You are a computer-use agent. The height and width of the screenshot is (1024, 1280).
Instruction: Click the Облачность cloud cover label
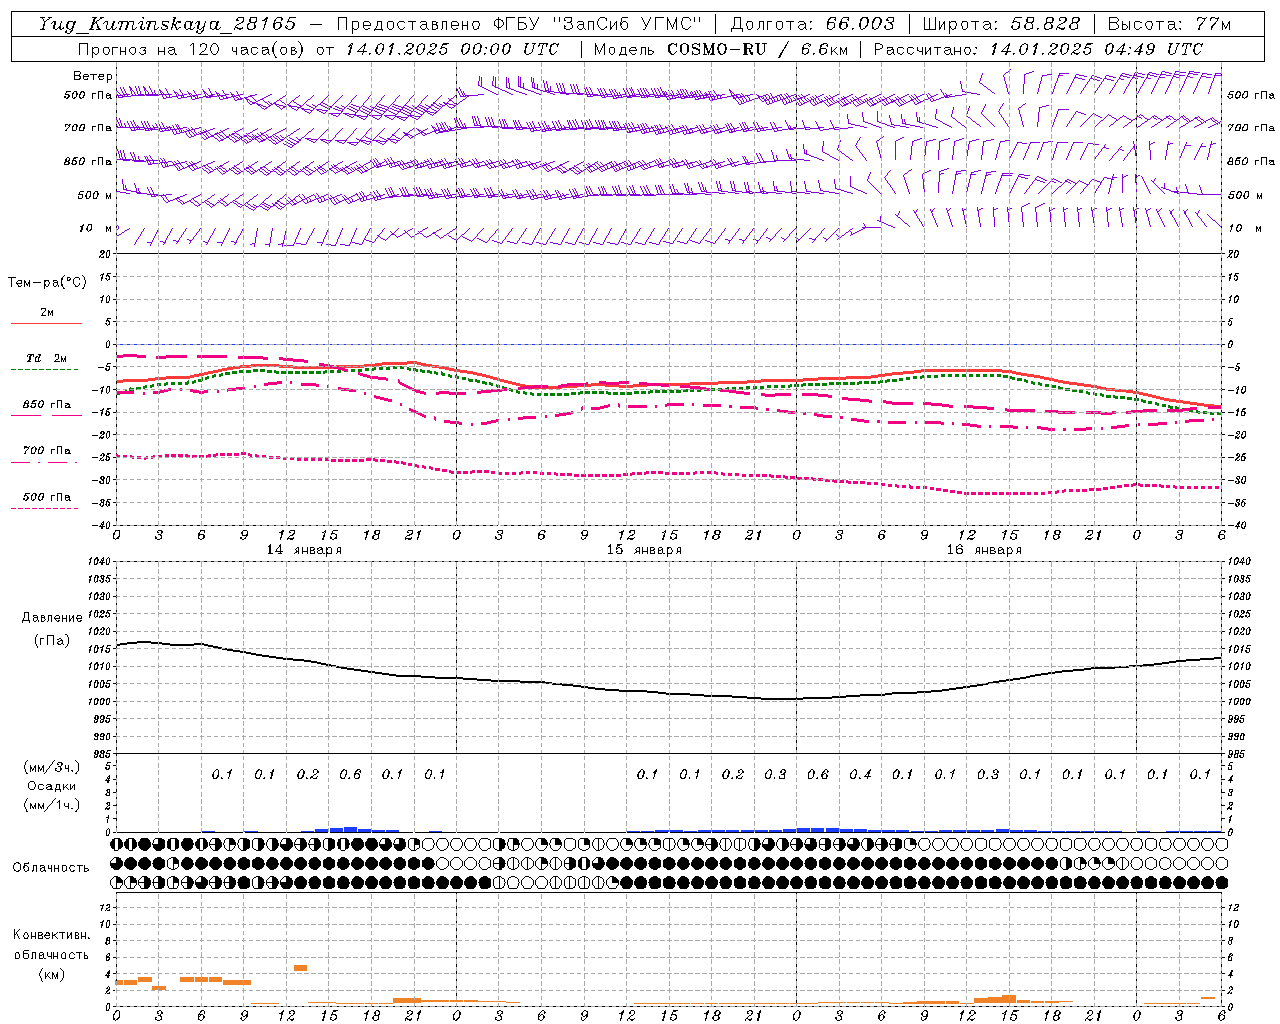(x=51, y=868)
